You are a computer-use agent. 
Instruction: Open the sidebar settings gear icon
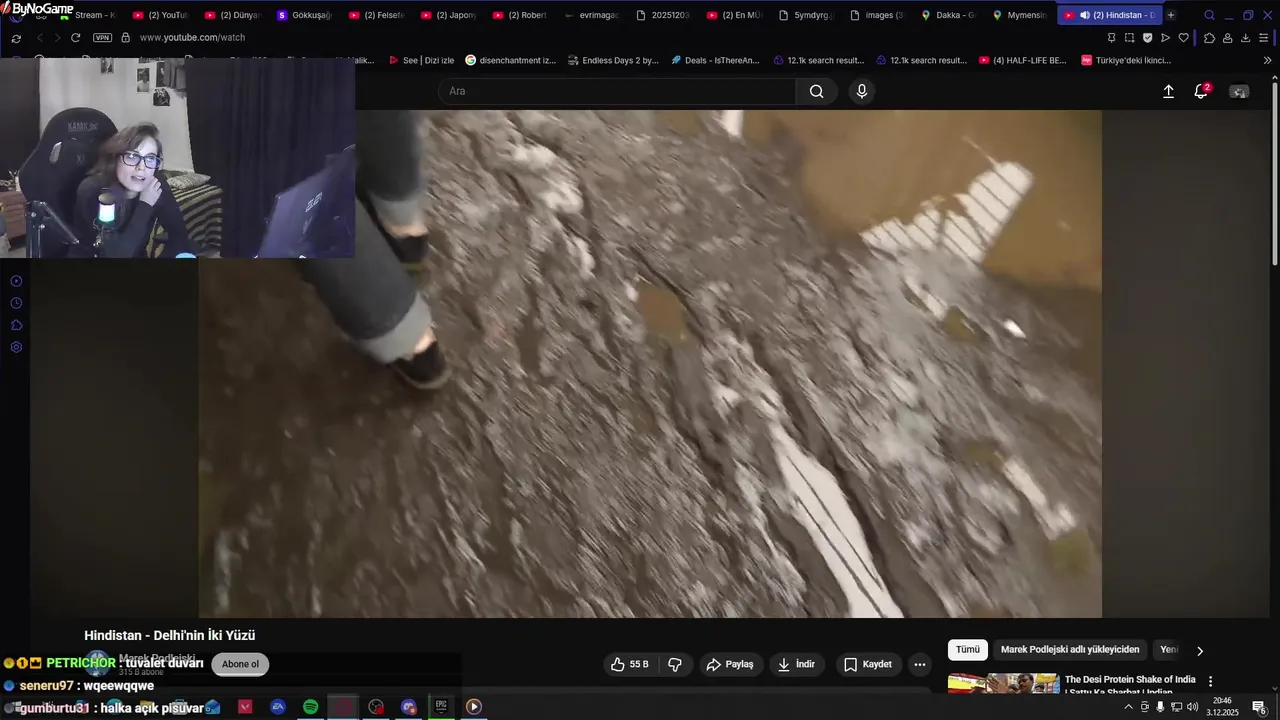click(16, 347)
